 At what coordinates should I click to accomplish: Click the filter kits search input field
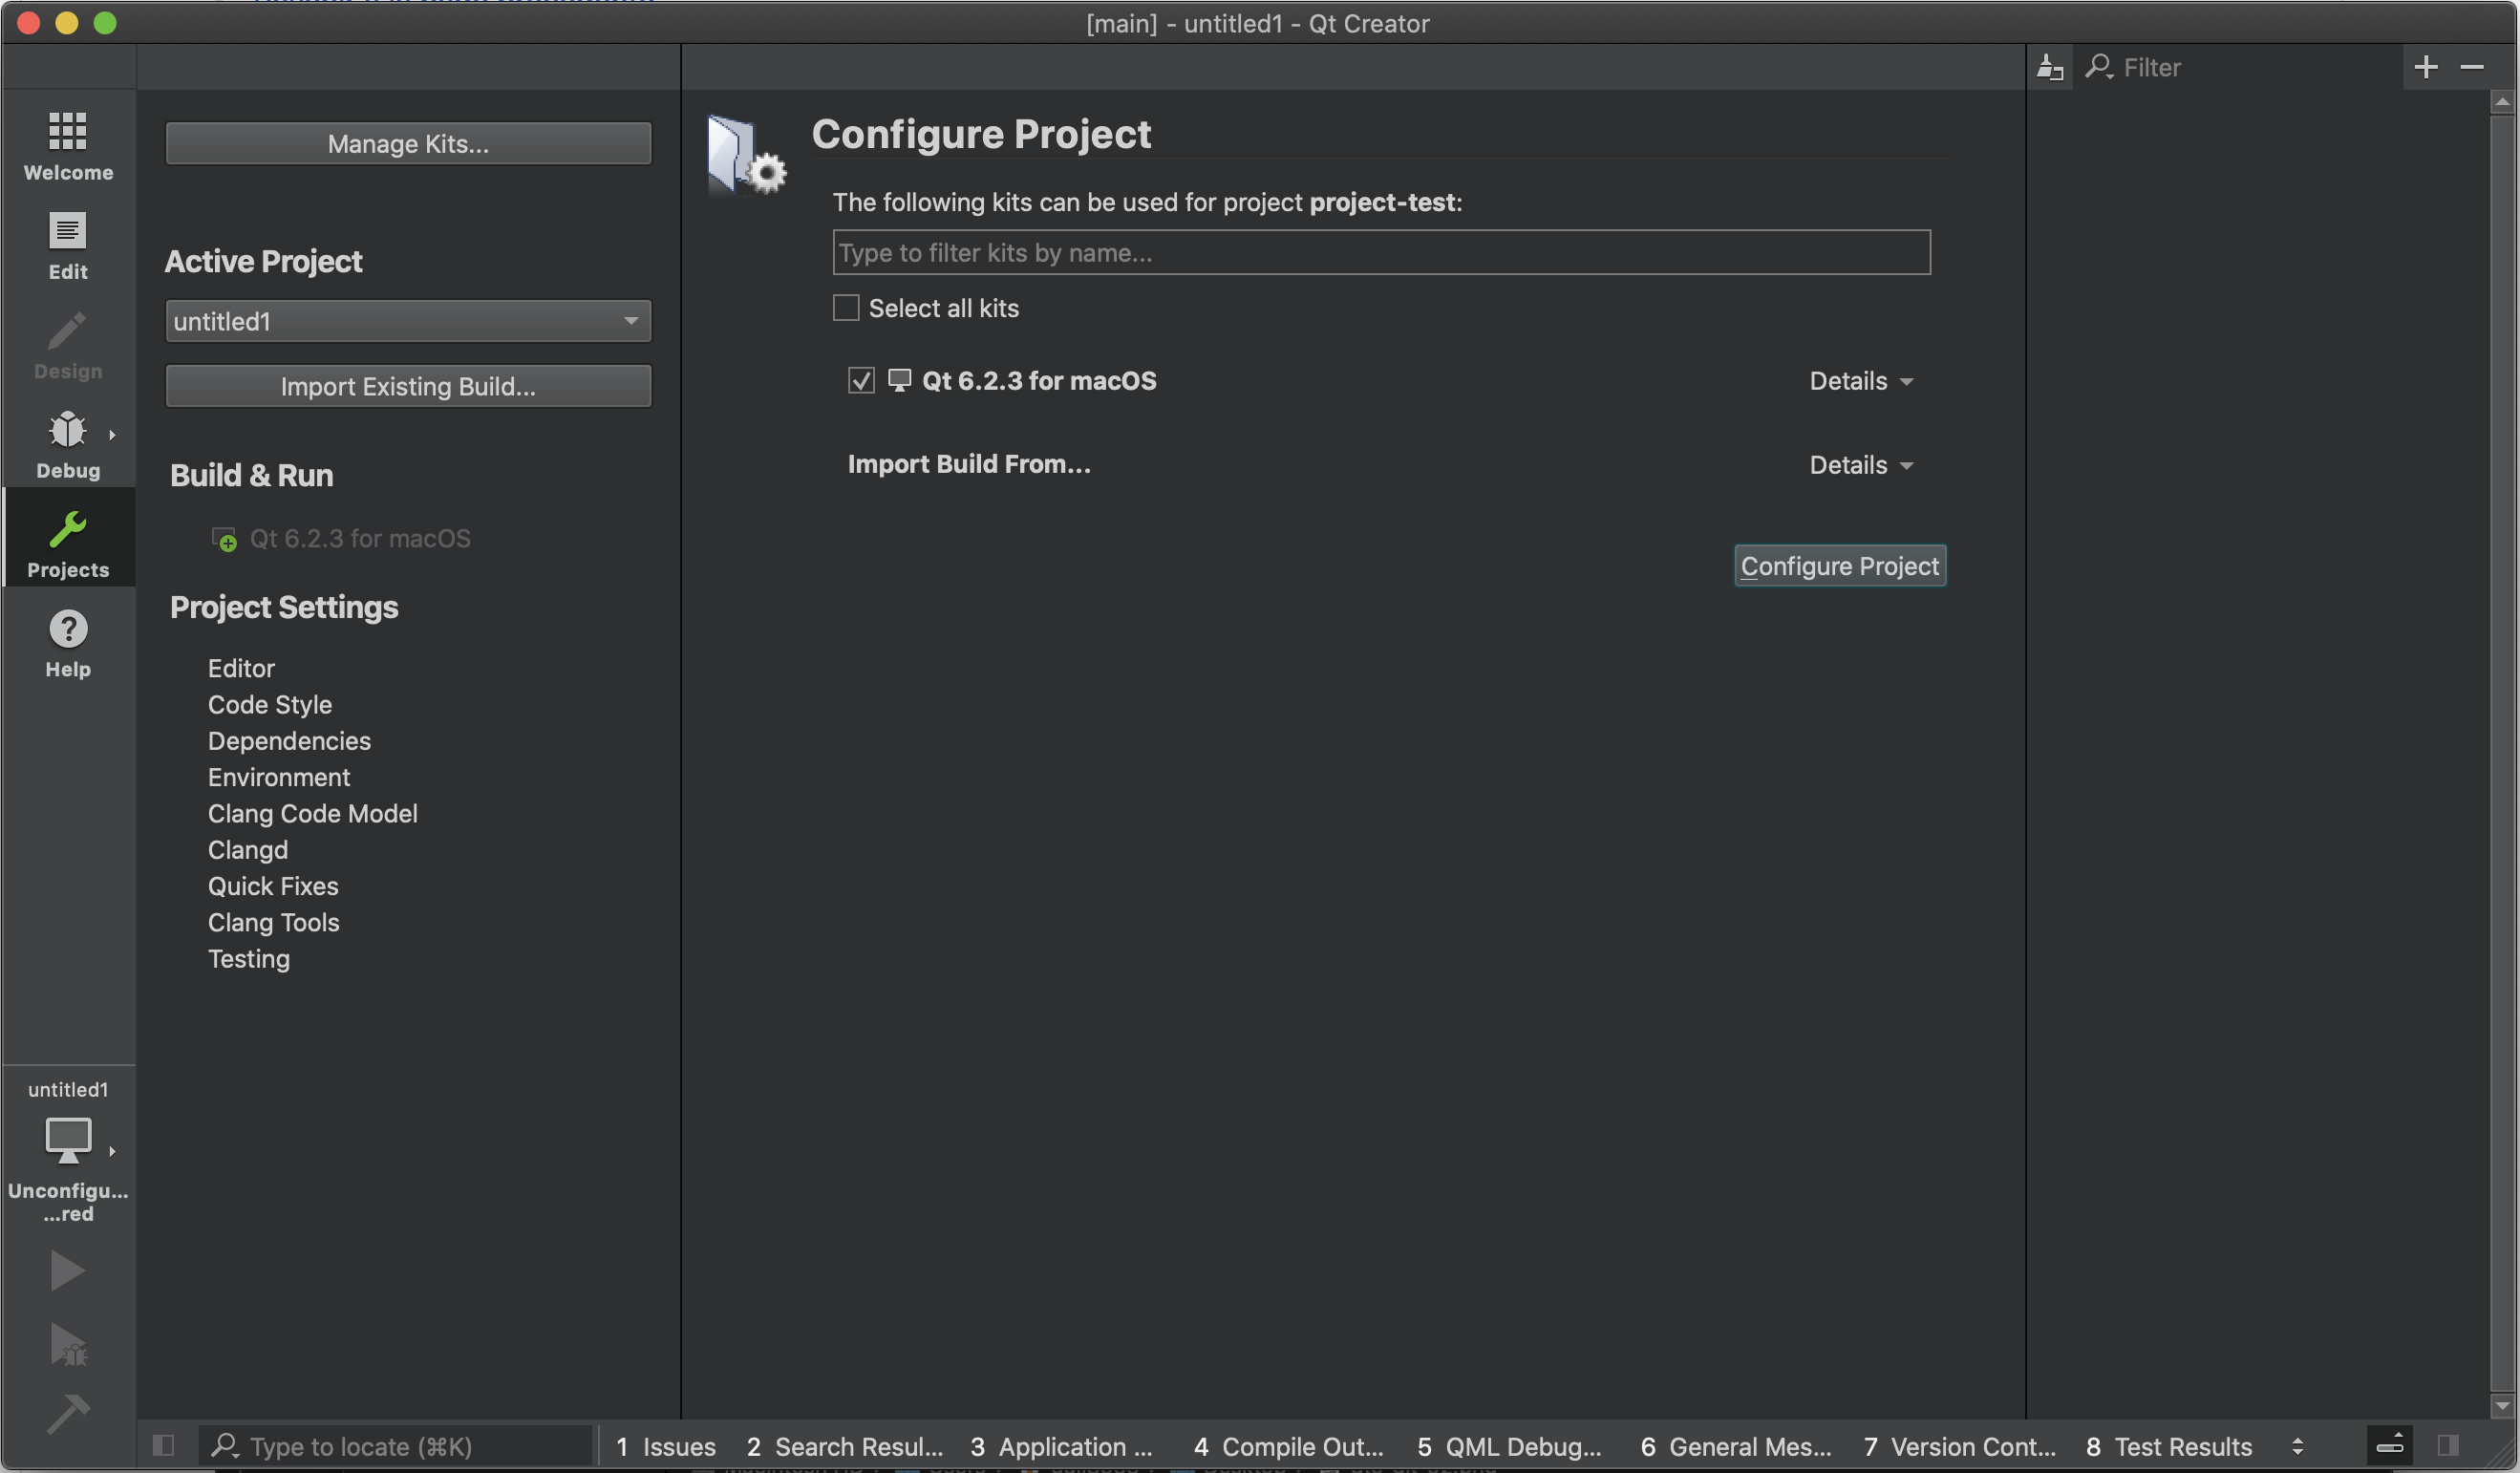coord(1380,251)
